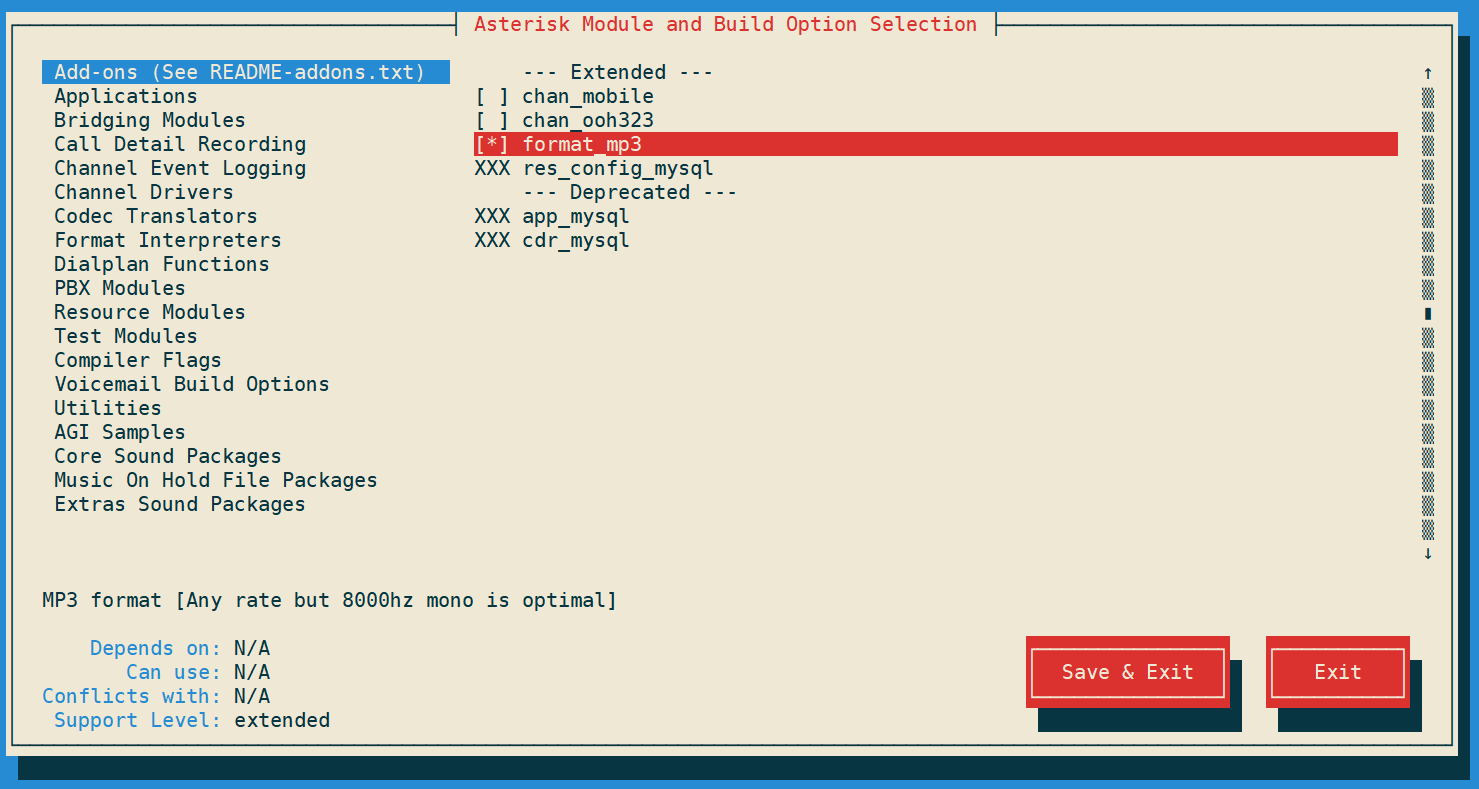Select Codec Translators category
The width and height of the screenshot is (1479, 789).
156,216
